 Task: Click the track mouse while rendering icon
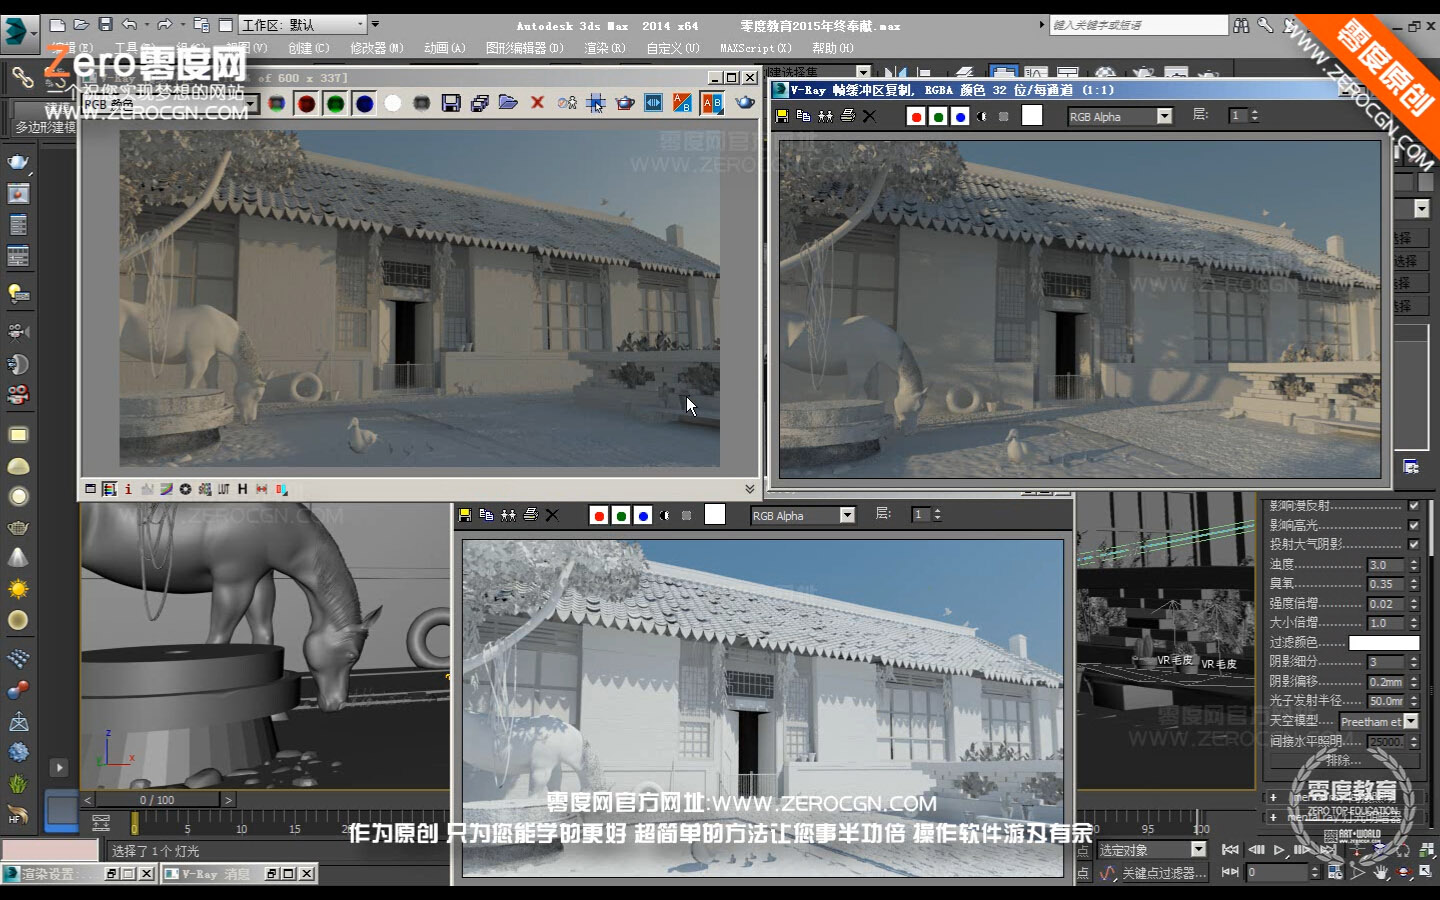[596, 103]
